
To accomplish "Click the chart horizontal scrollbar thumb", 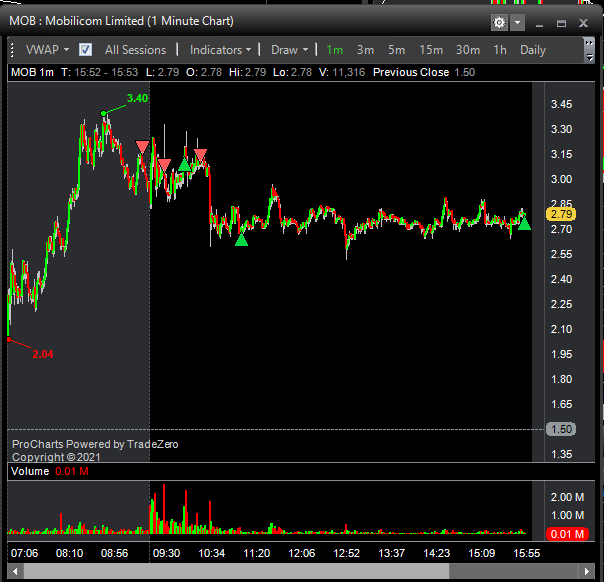I will (x=236, y=571).
